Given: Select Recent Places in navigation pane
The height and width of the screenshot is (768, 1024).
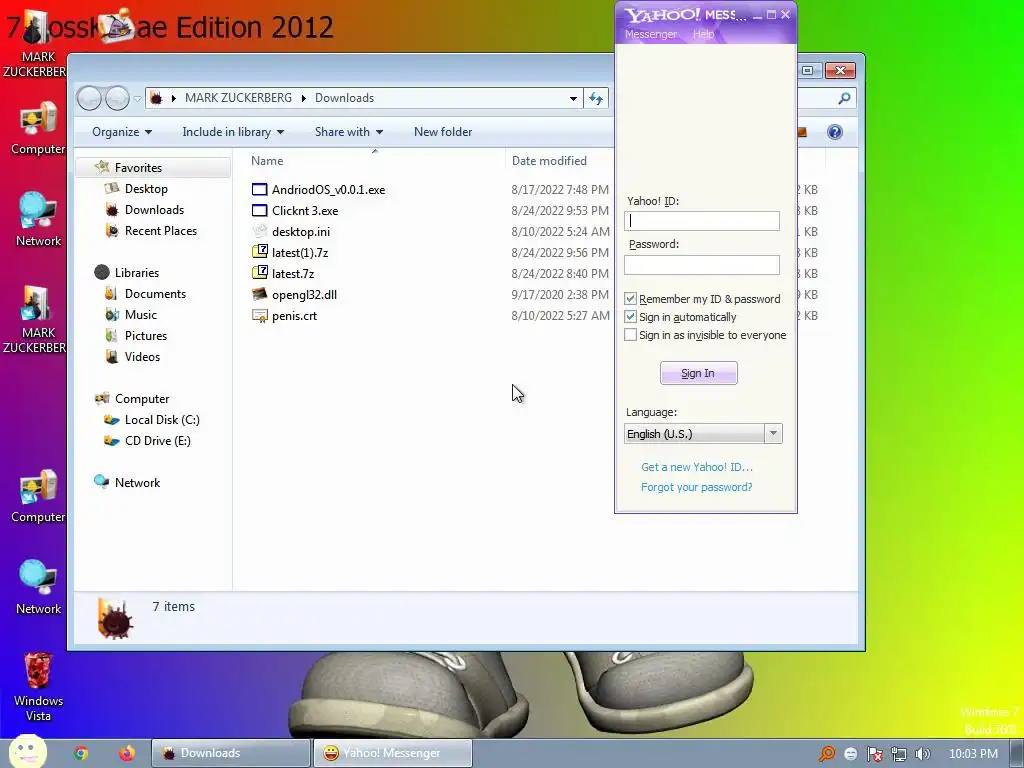Looking at the screenshot, I should [161, 231].
